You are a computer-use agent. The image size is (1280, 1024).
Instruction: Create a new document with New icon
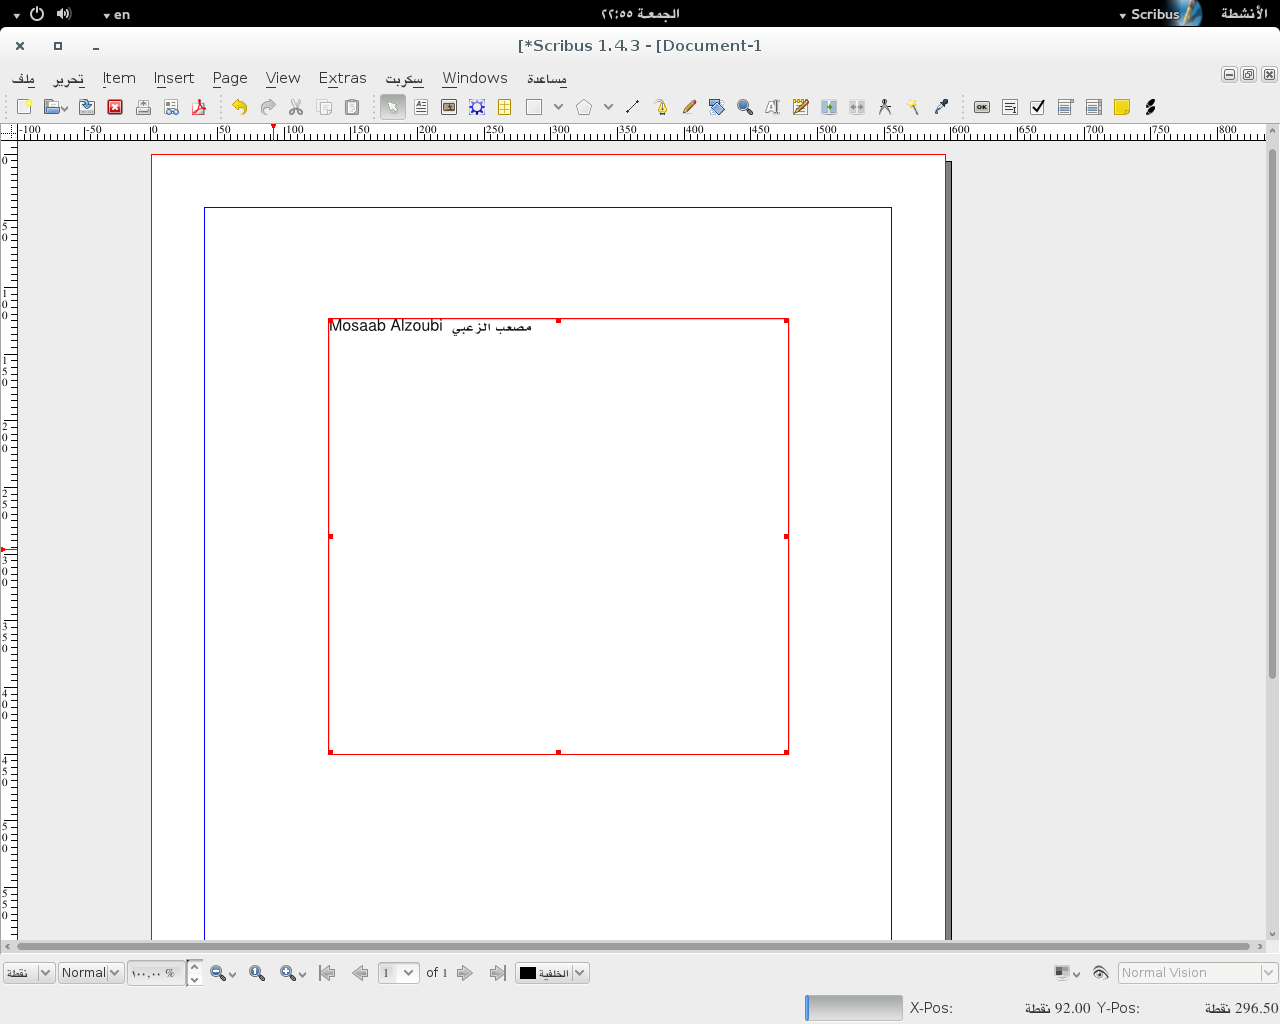[x=25, y=107]
